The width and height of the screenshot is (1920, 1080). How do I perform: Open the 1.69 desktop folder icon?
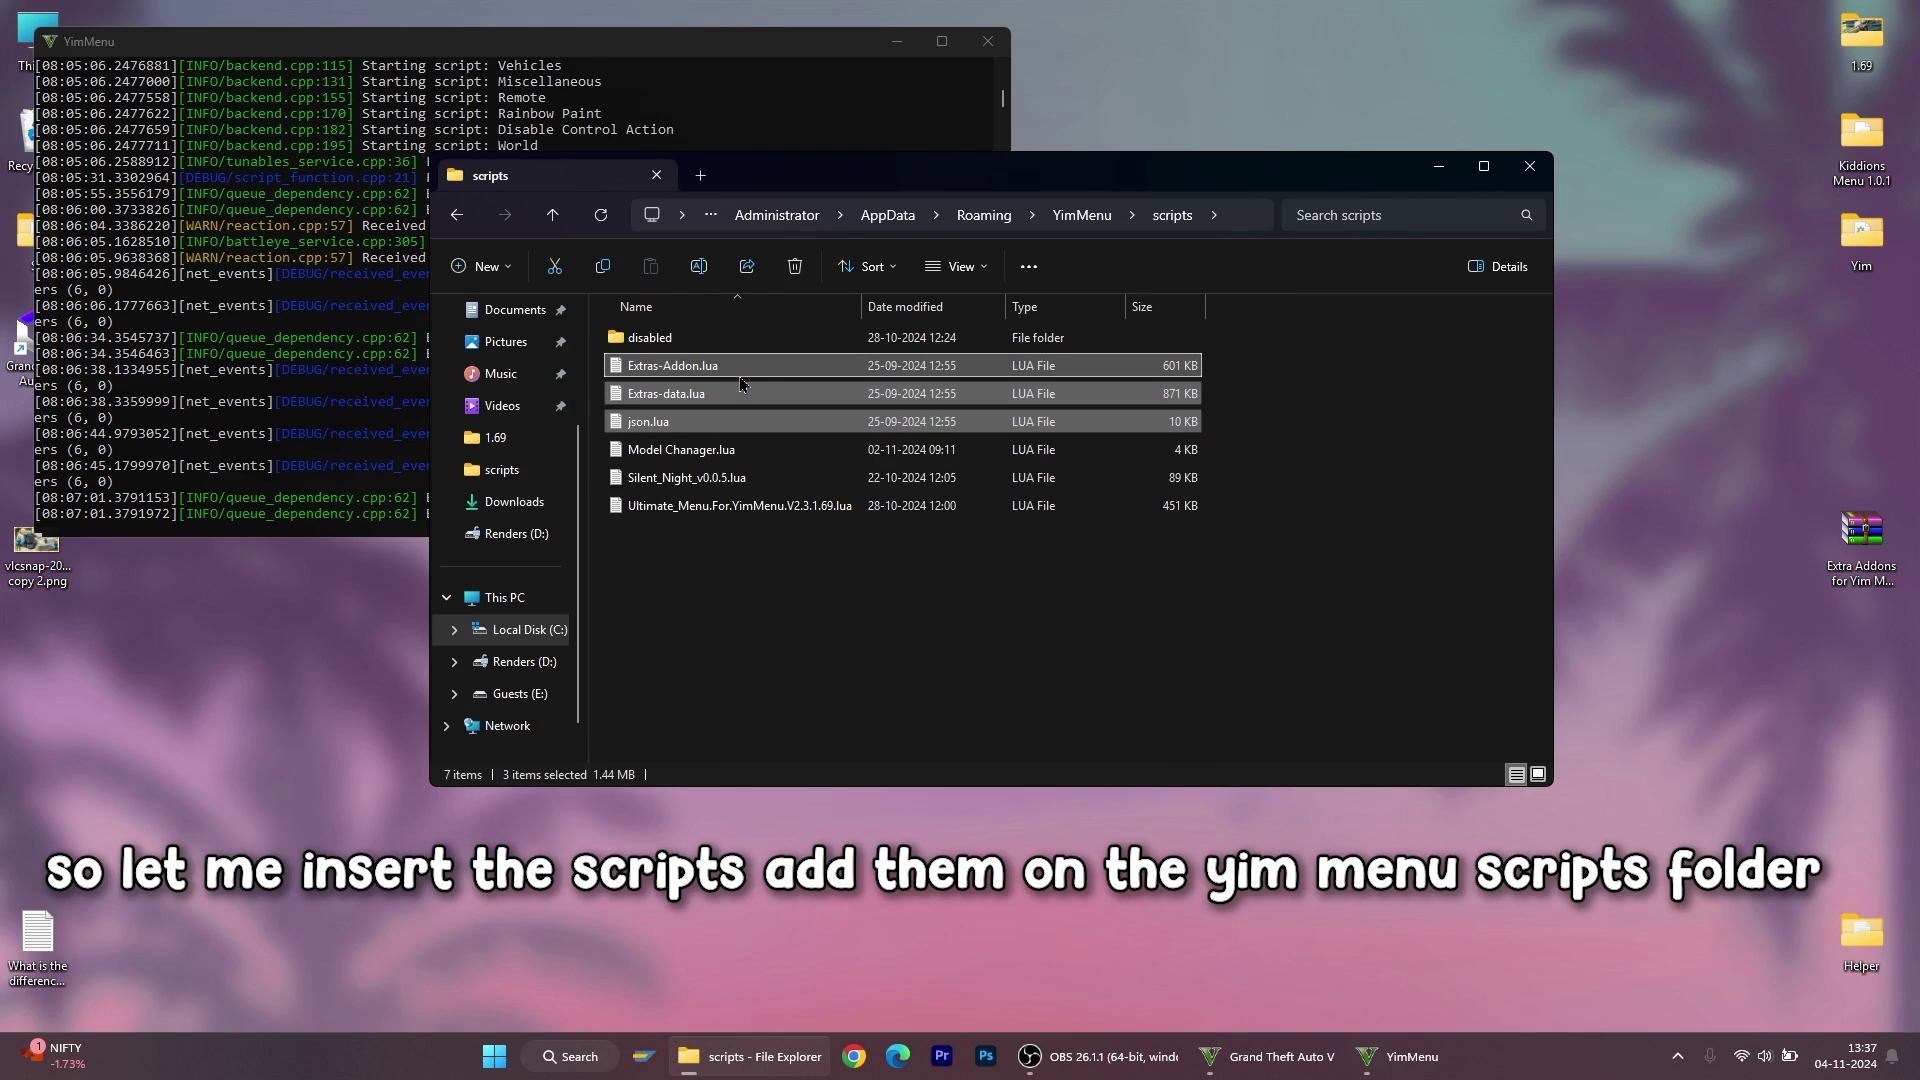coord(1861,42)
